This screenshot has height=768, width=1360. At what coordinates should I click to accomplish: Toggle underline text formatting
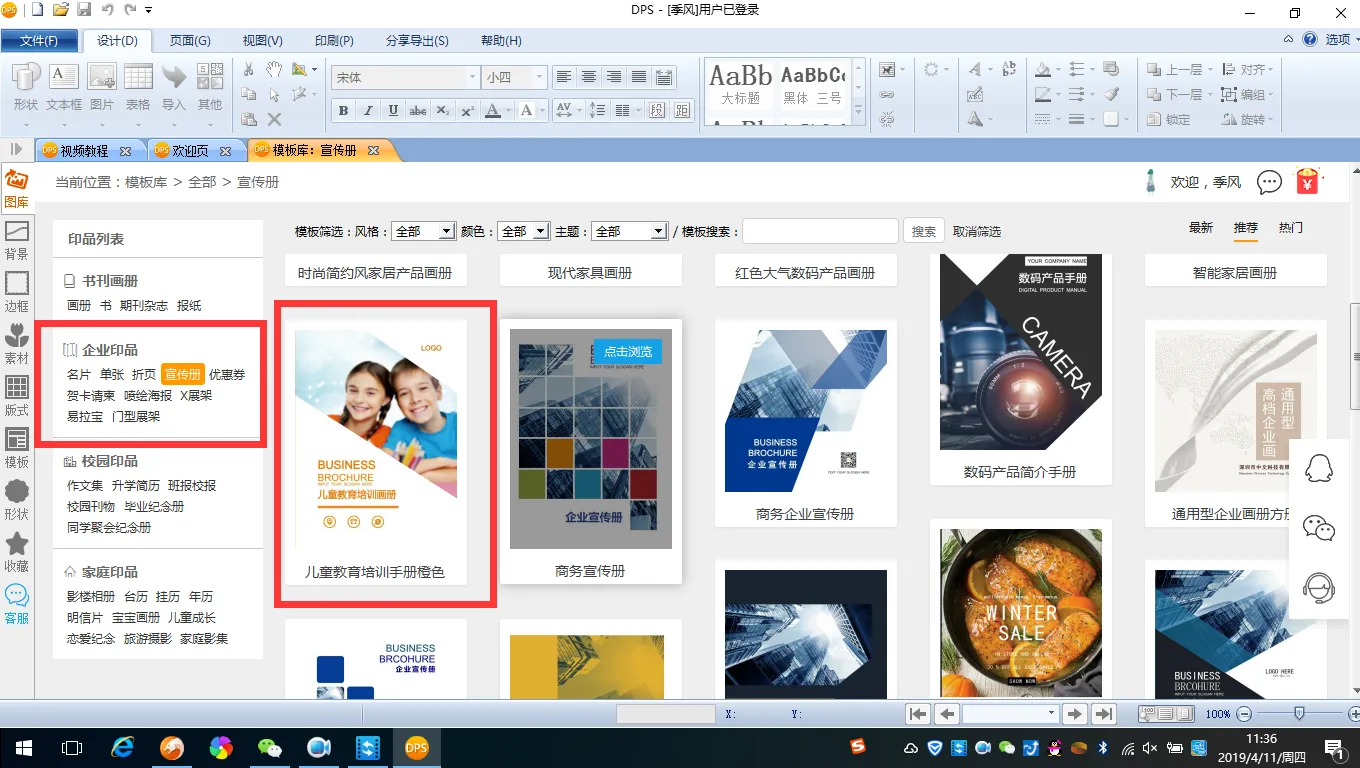(x=393, y=110)
